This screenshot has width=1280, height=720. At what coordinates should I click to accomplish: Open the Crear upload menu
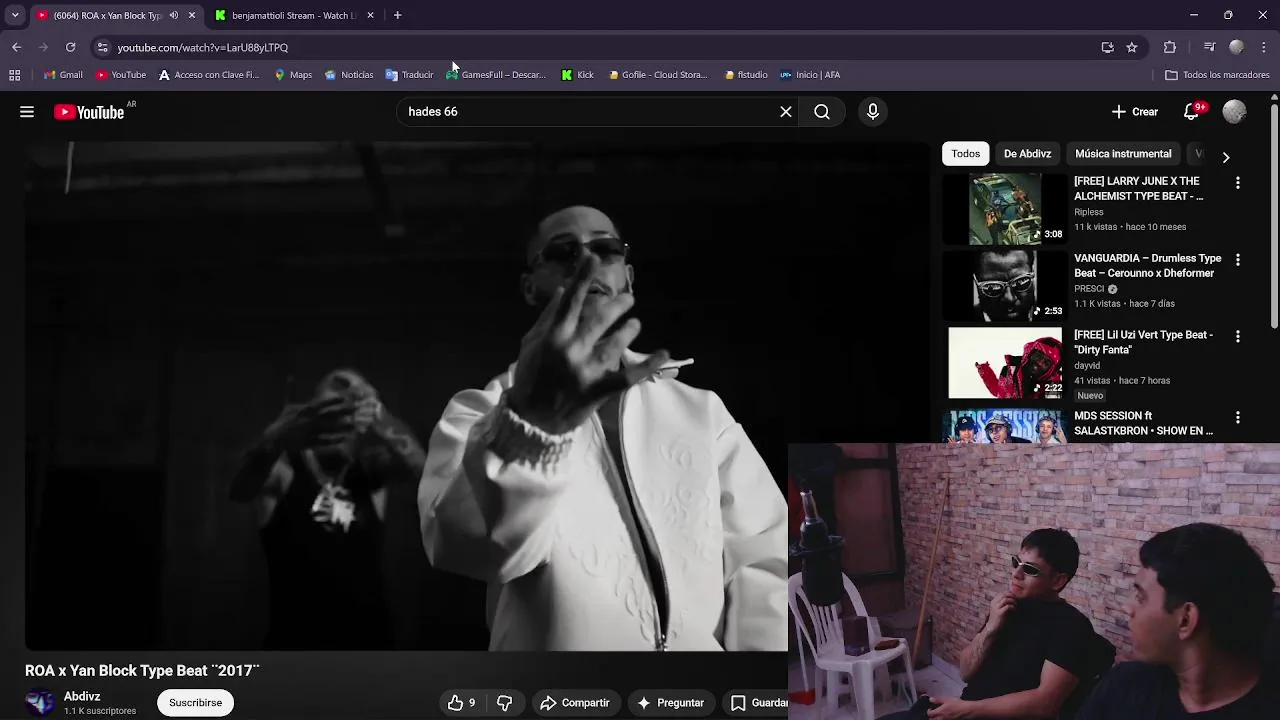(1135, 112)
